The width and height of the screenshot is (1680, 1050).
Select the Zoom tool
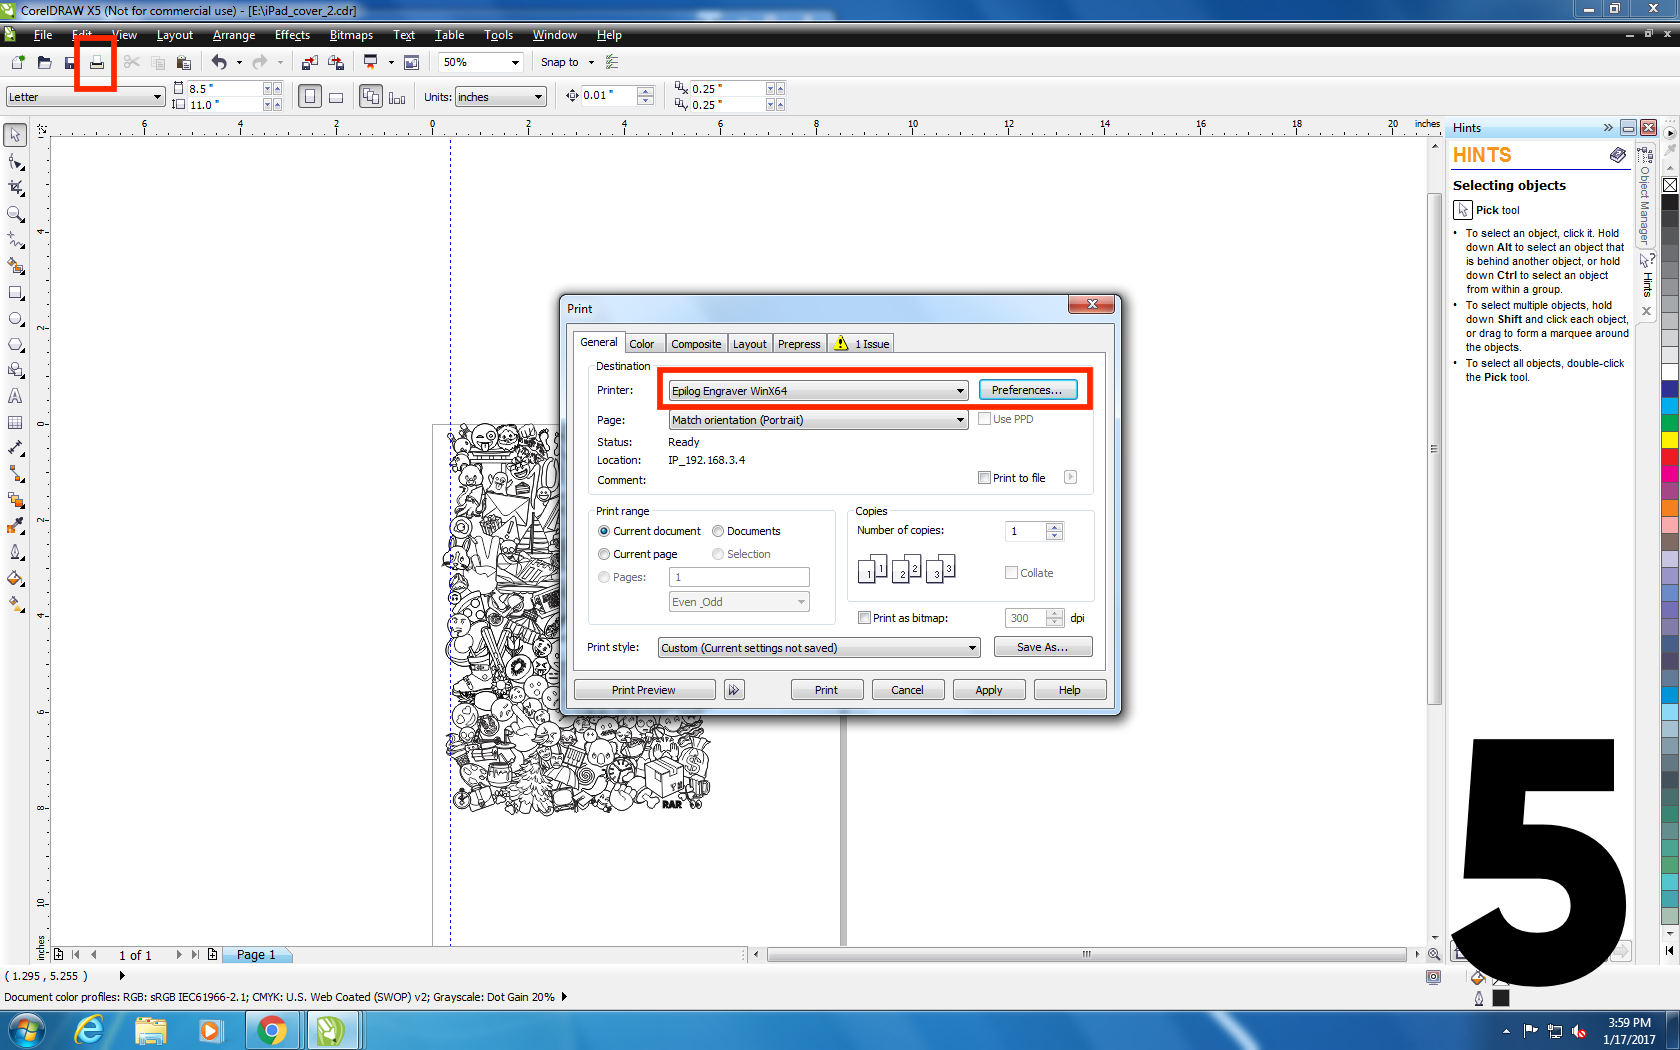click(15, 214)
